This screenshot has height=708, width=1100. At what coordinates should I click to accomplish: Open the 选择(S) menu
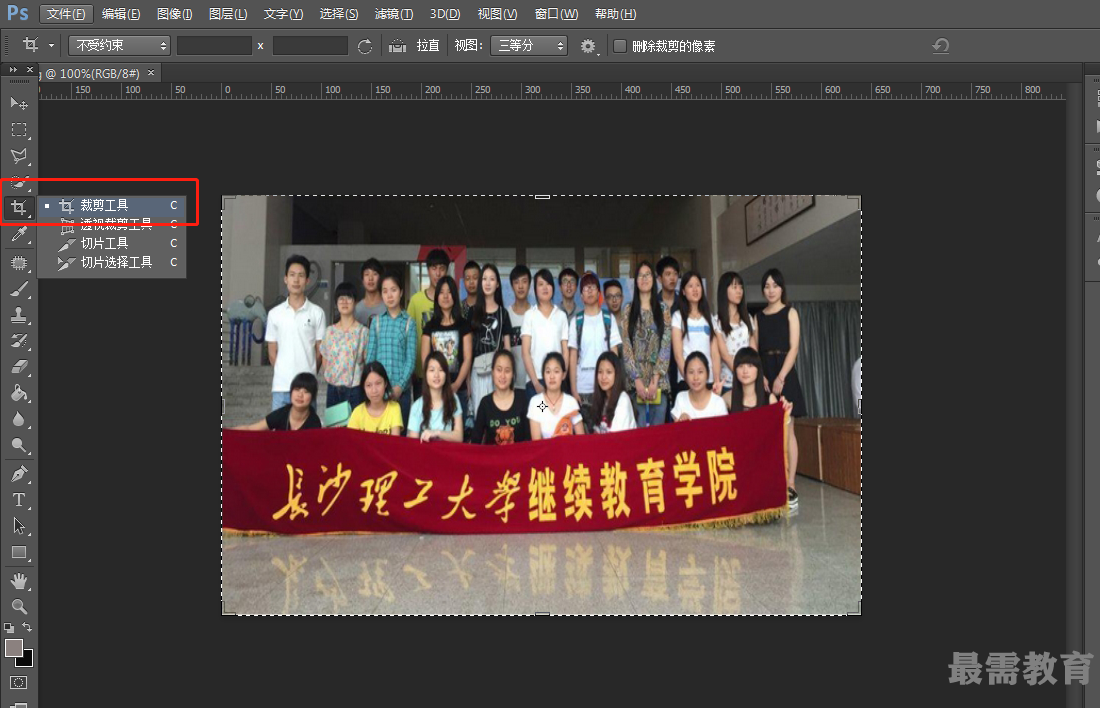click(338, 14)
